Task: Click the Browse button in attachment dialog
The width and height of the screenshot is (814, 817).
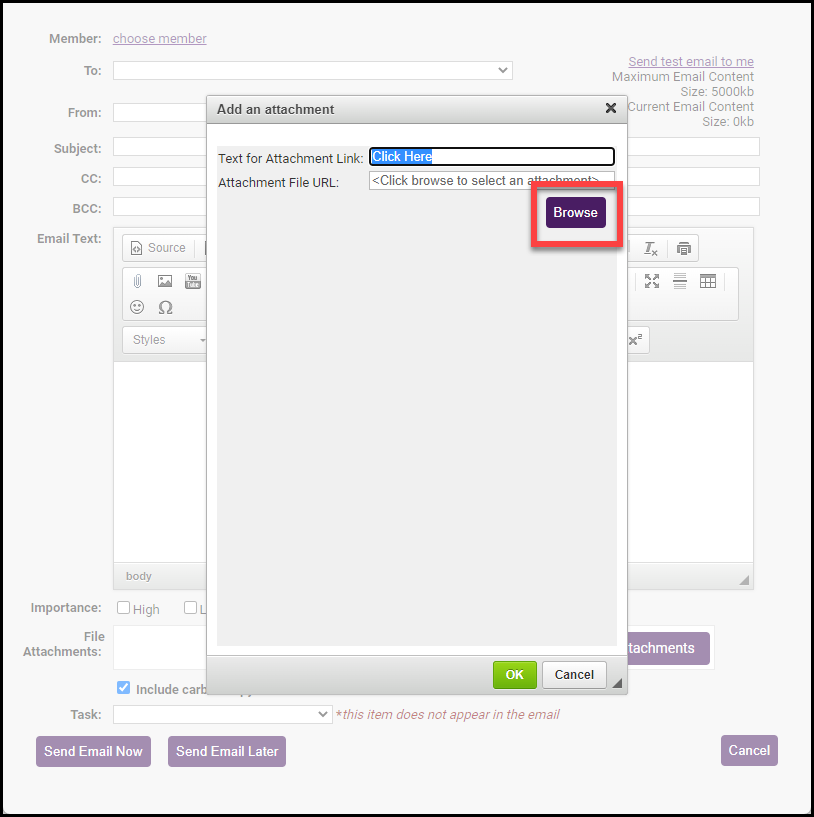Action: point(575,212)
